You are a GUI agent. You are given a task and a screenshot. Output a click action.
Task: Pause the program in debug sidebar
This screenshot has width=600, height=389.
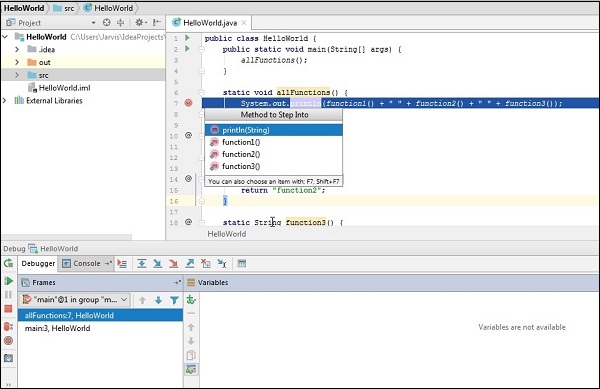click(x=8, y=295)
